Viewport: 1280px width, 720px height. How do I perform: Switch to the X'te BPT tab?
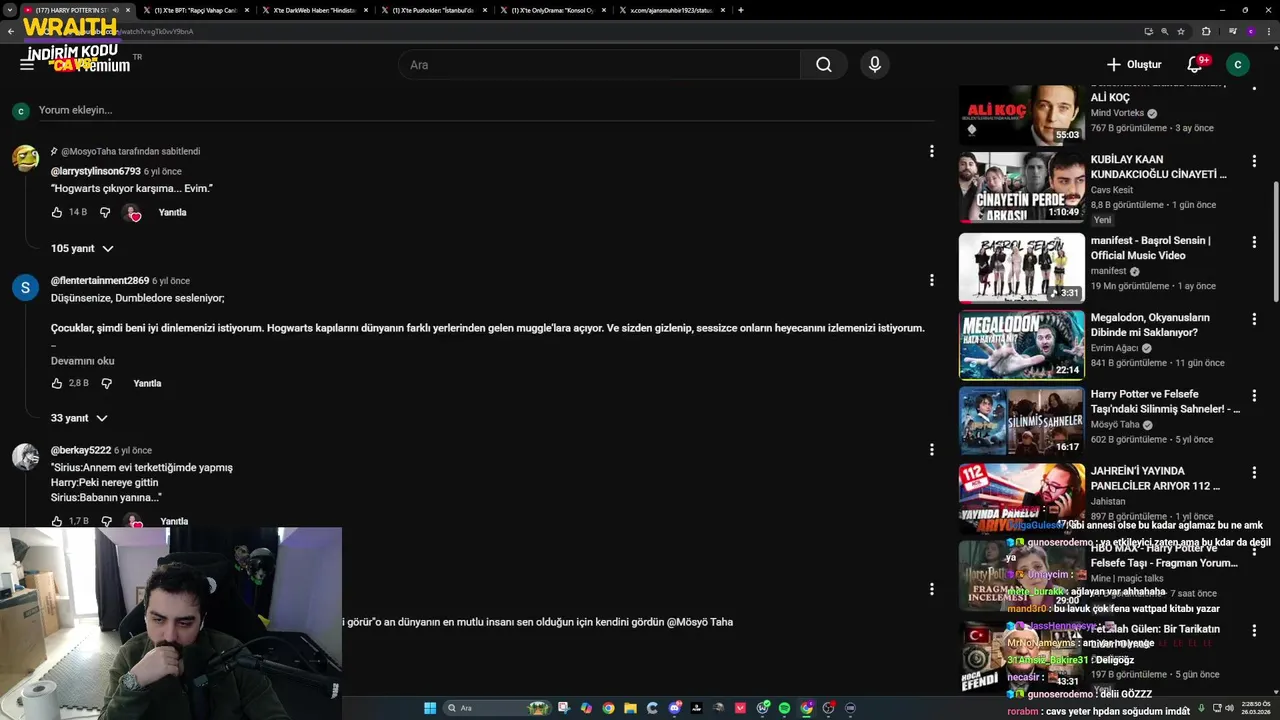195,10
